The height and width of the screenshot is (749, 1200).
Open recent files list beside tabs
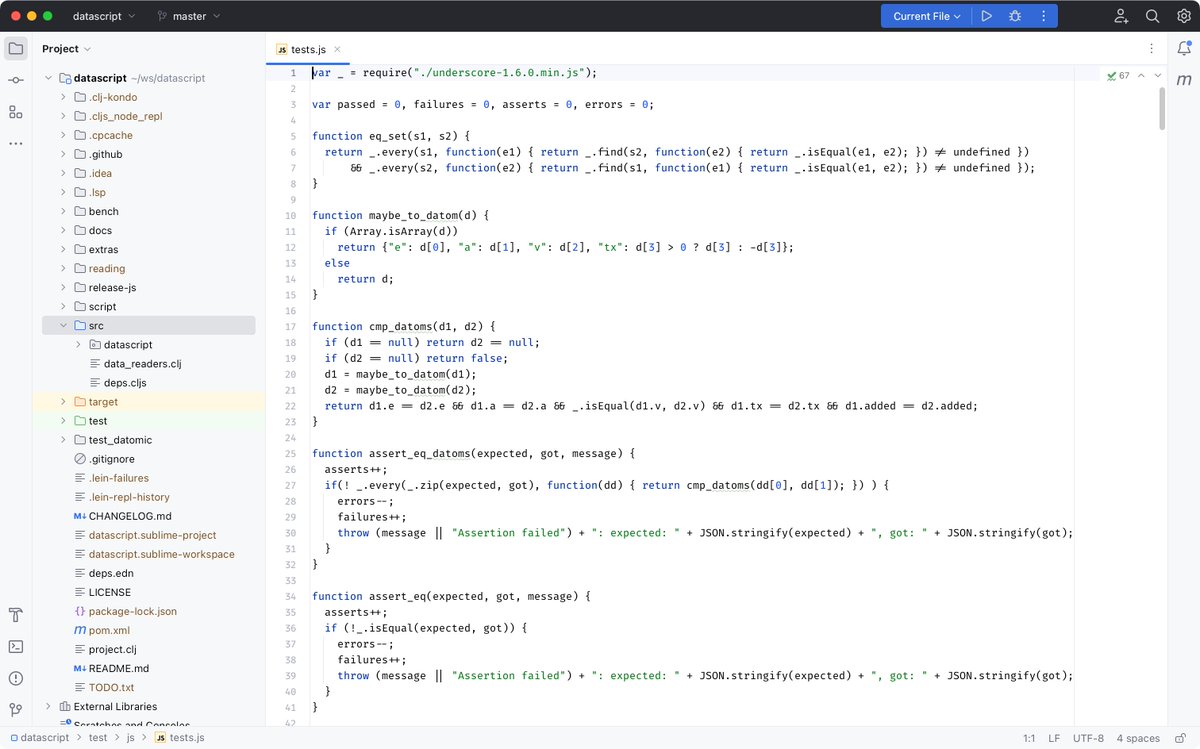(x=1152, y=48)
